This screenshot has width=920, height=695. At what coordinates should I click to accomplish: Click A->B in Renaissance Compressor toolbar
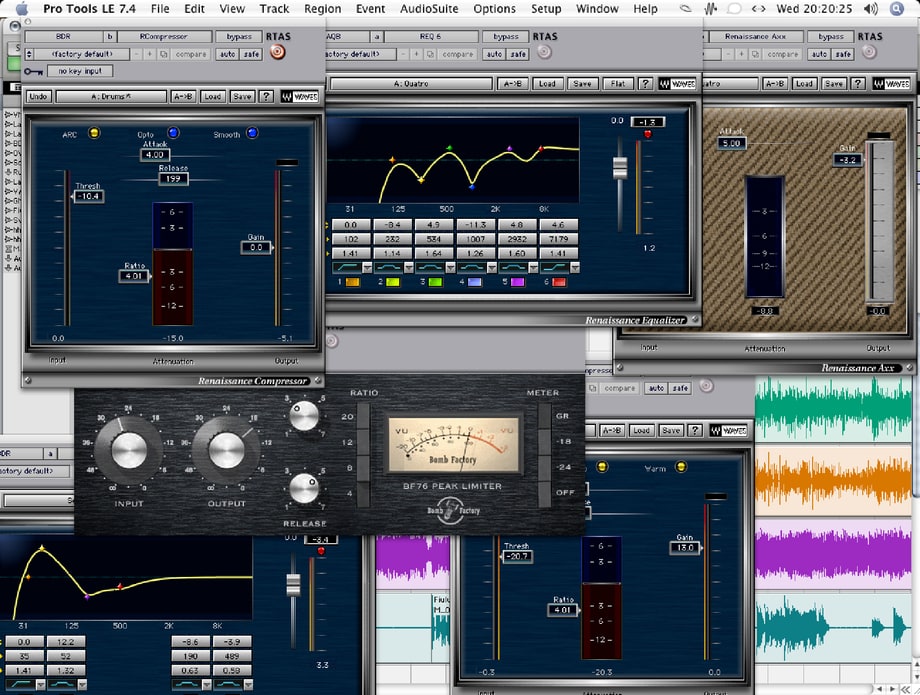(x=184, y=96)
